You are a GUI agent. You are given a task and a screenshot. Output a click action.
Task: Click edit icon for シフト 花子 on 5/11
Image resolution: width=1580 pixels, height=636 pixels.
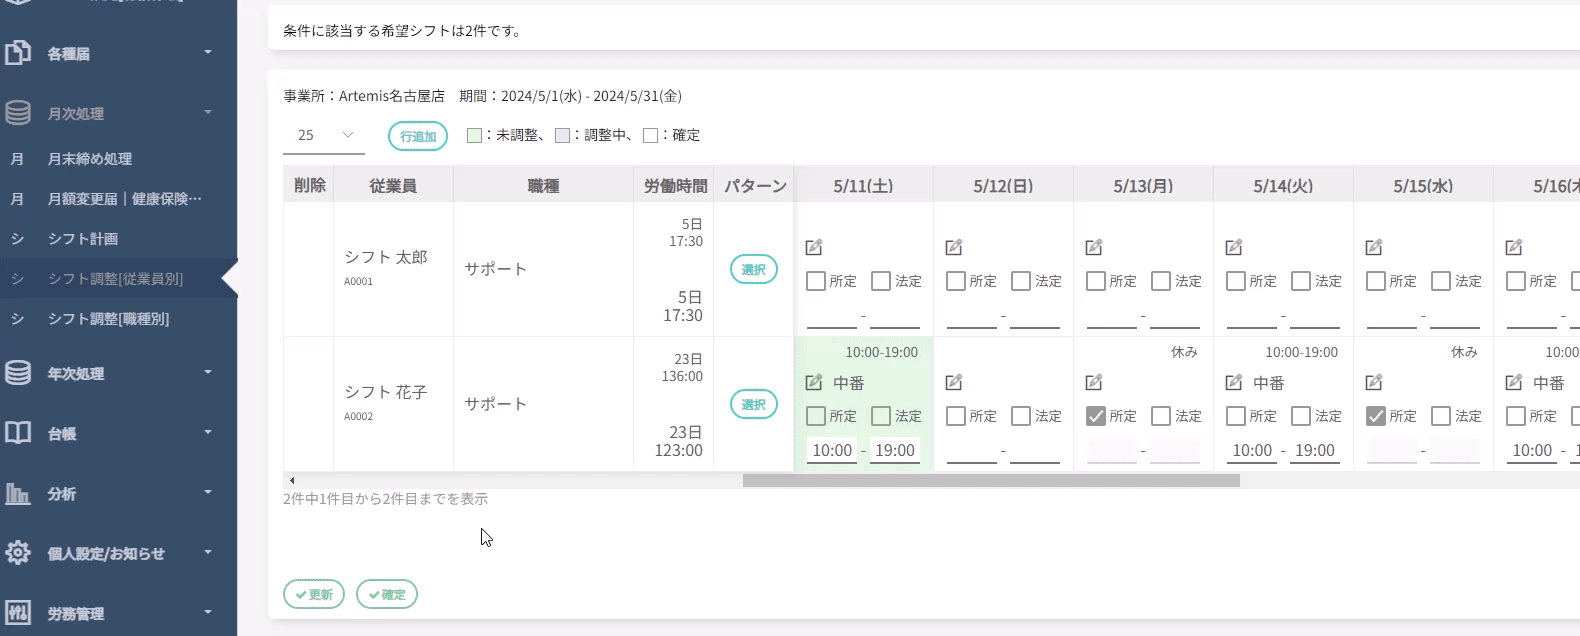pos(814,382)
